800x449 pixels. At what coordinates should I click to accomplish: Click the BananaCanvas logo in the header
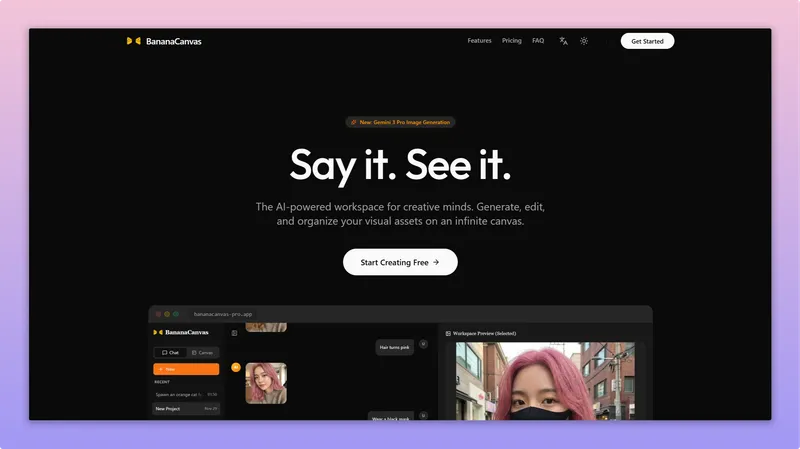[164, 41]
